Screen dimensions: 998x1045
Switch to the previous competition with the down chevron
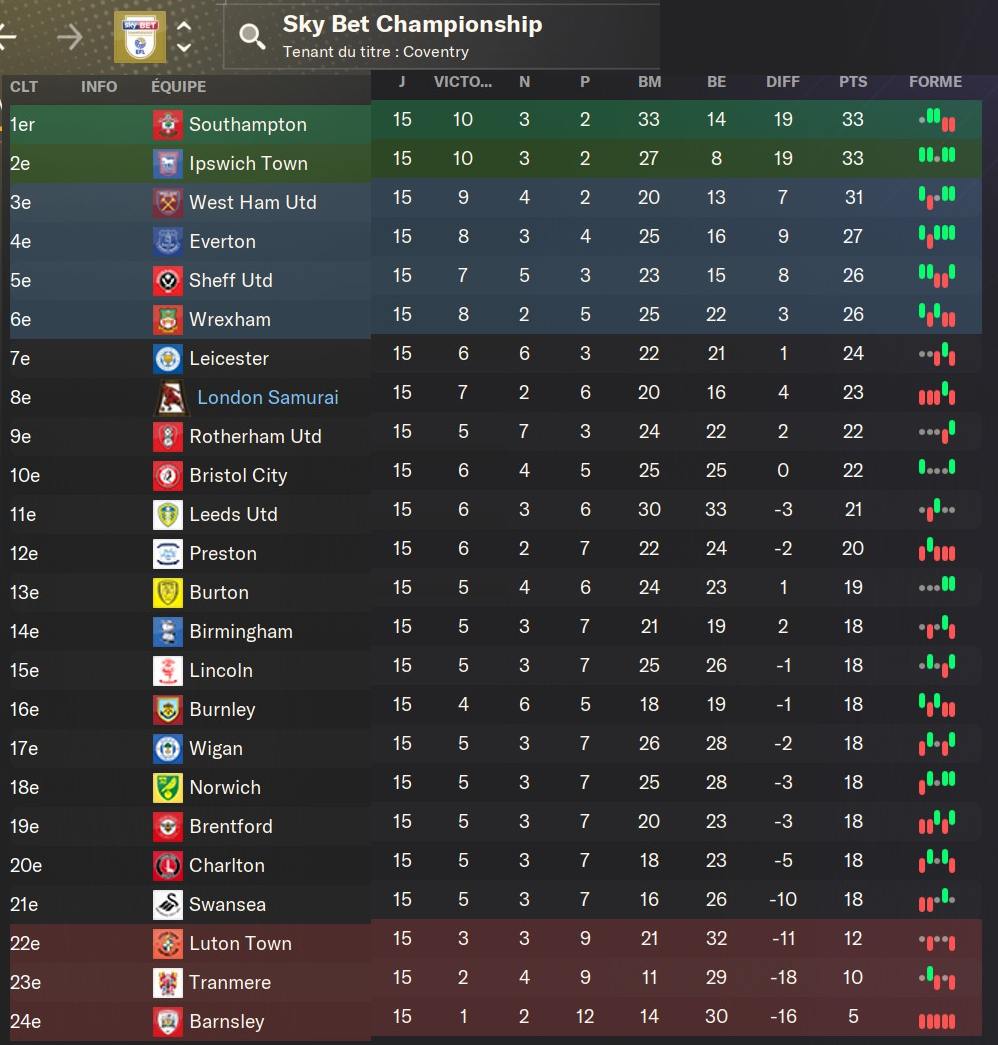[184, 47]
